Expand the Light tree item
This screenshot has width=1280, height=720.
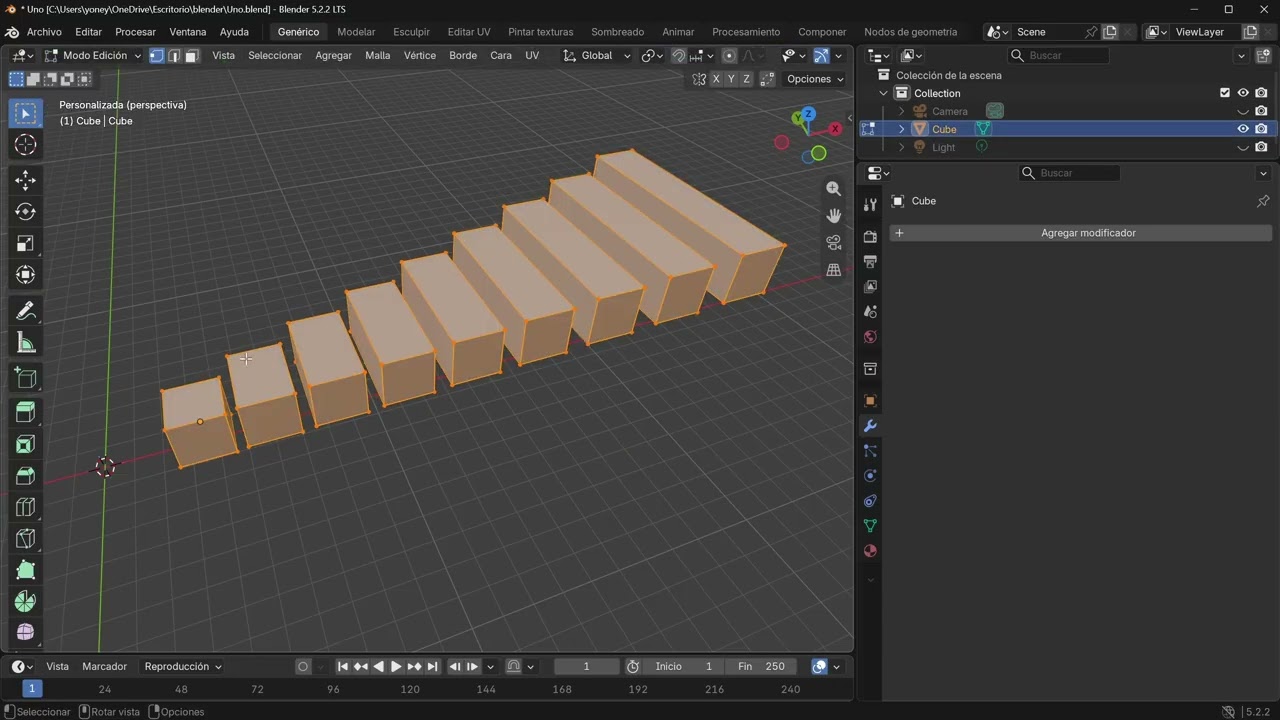point(901,147)
